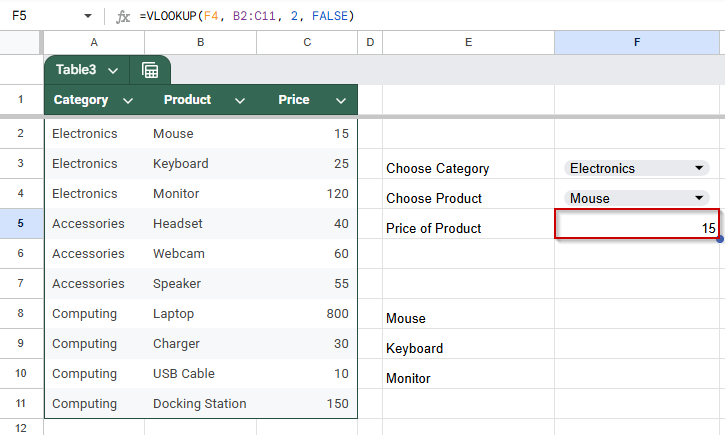Open the table view icon beside Table3
The image size is (725, 435).
150,70
